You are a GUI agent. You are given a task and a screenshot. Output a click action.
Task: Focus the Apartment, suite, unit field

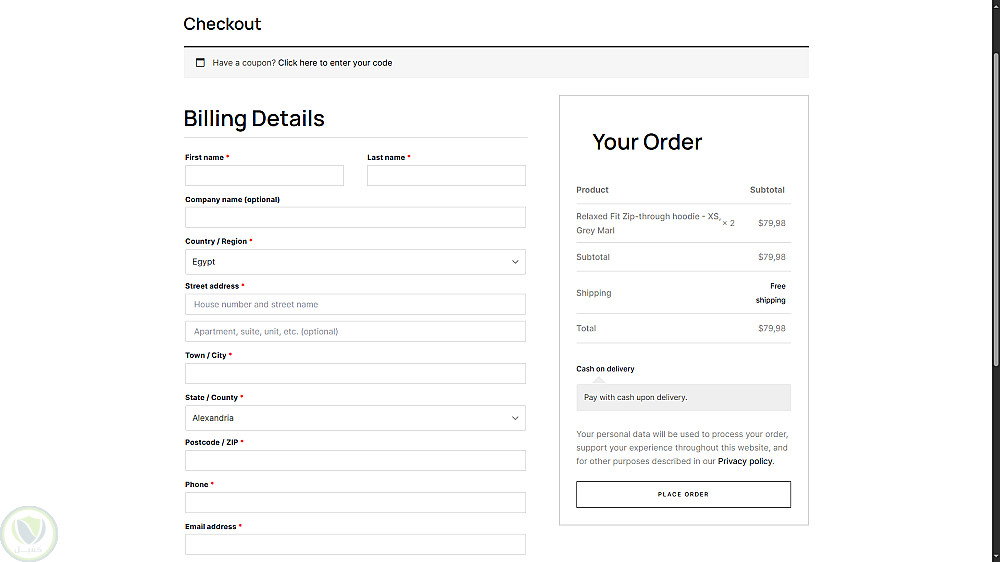(355, 332)
